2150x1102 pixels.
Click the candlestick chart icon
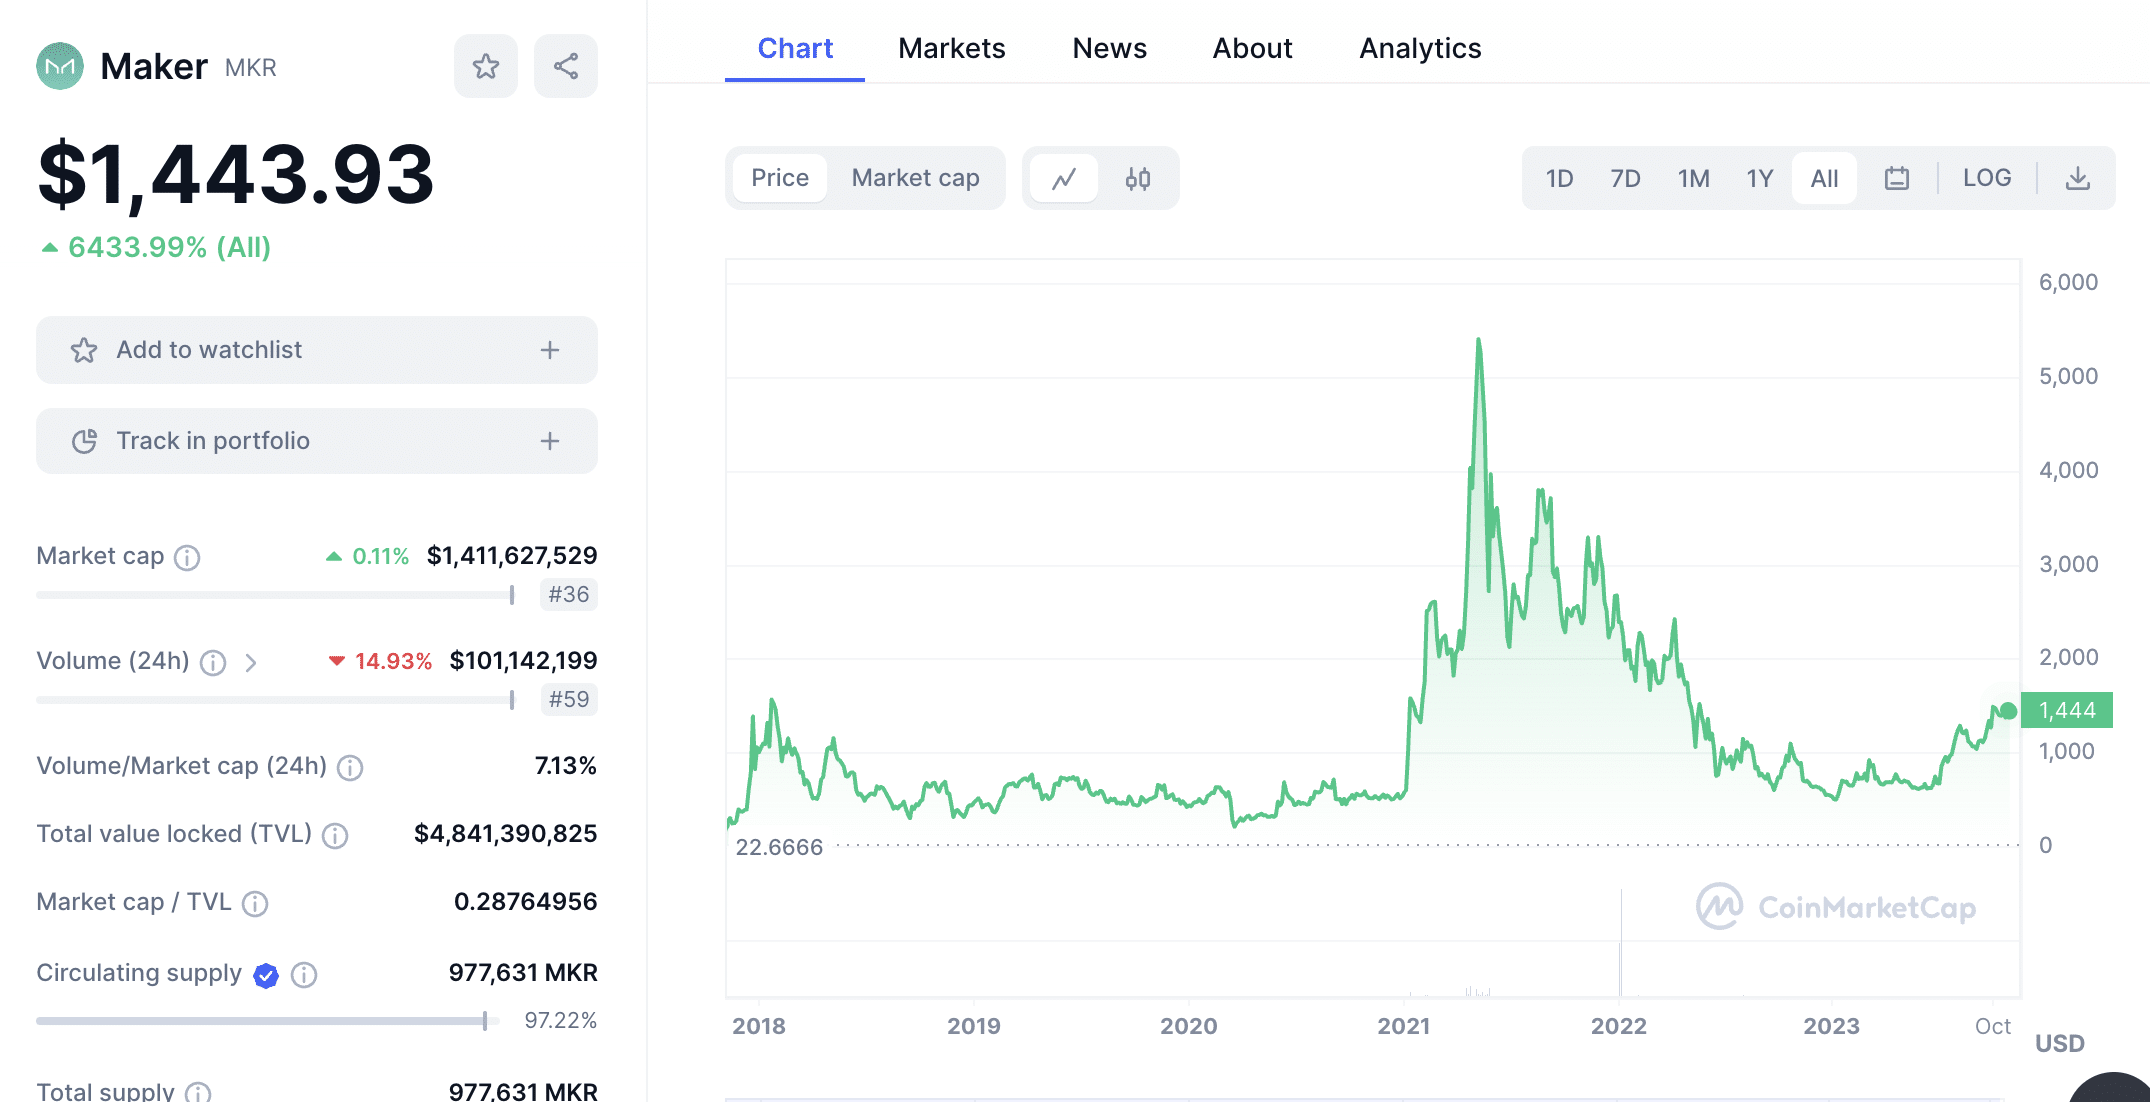(x=1135, y=177)
